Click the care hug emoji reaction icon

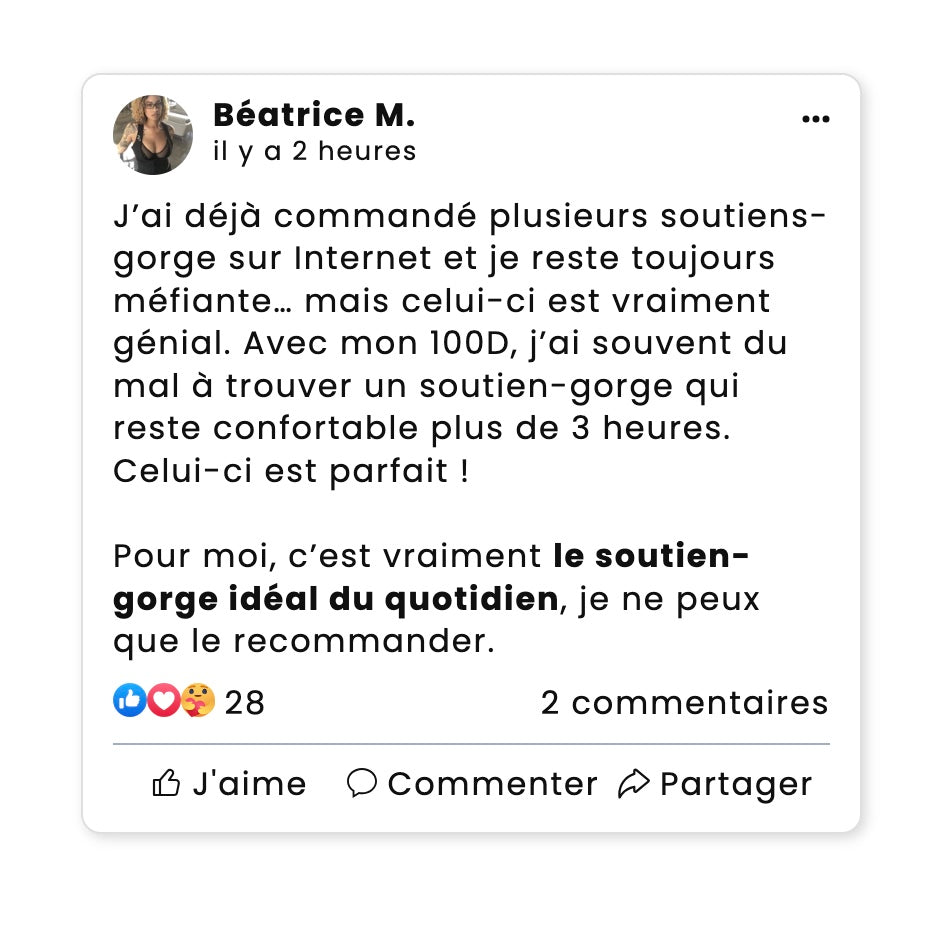coord(197,701)
